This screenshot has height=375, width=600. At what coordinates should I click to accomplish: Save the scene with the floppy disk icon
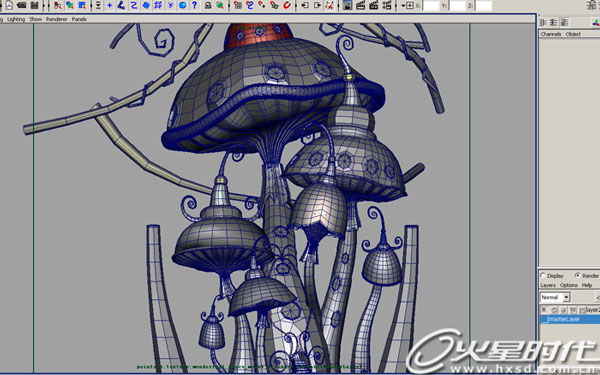pyautogui.click(x=34, y=5)
